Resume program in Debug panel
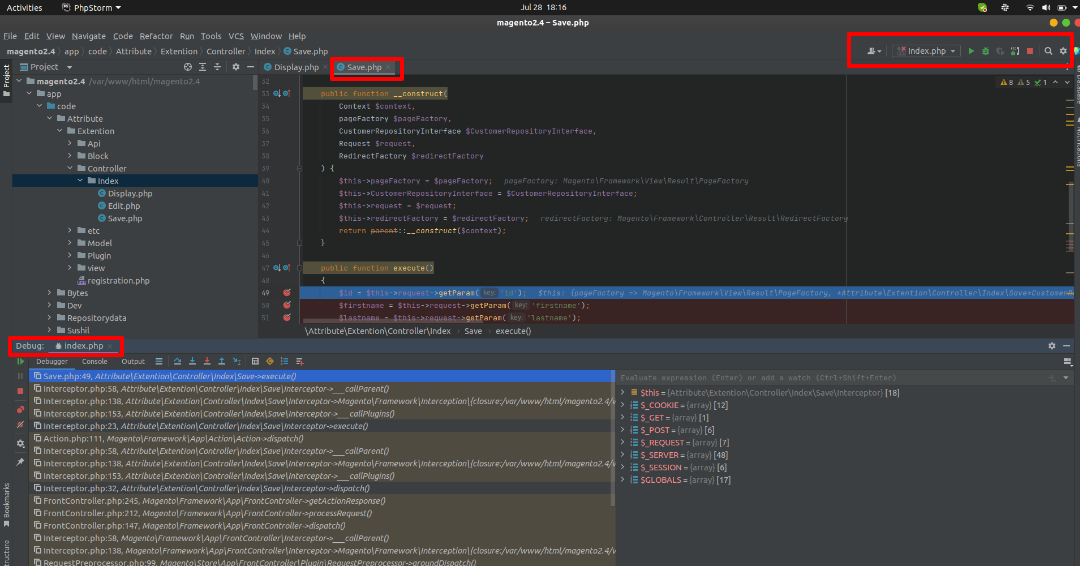1080x566 pixels. pos(20,361)
